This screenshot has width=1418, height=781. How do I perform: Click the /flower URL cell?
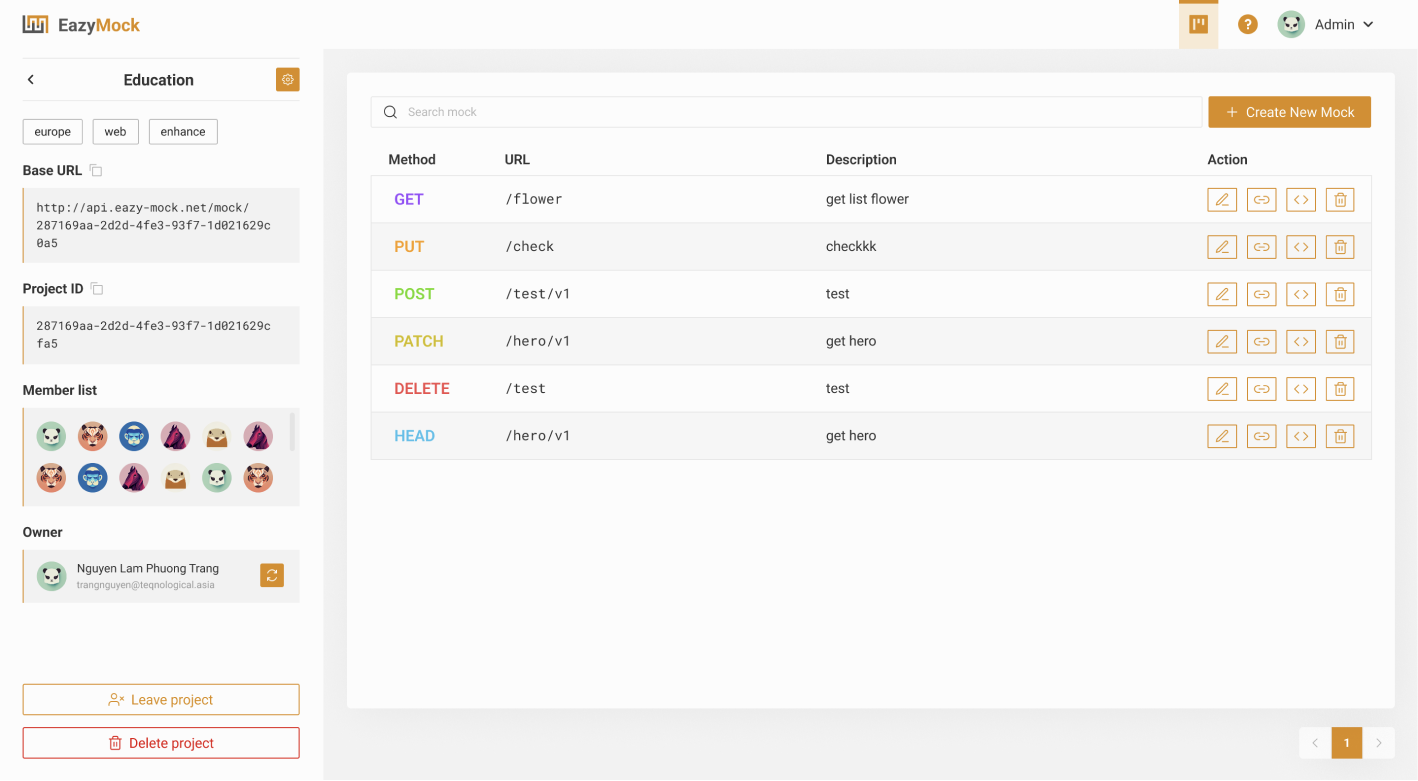tap(534, 200)
